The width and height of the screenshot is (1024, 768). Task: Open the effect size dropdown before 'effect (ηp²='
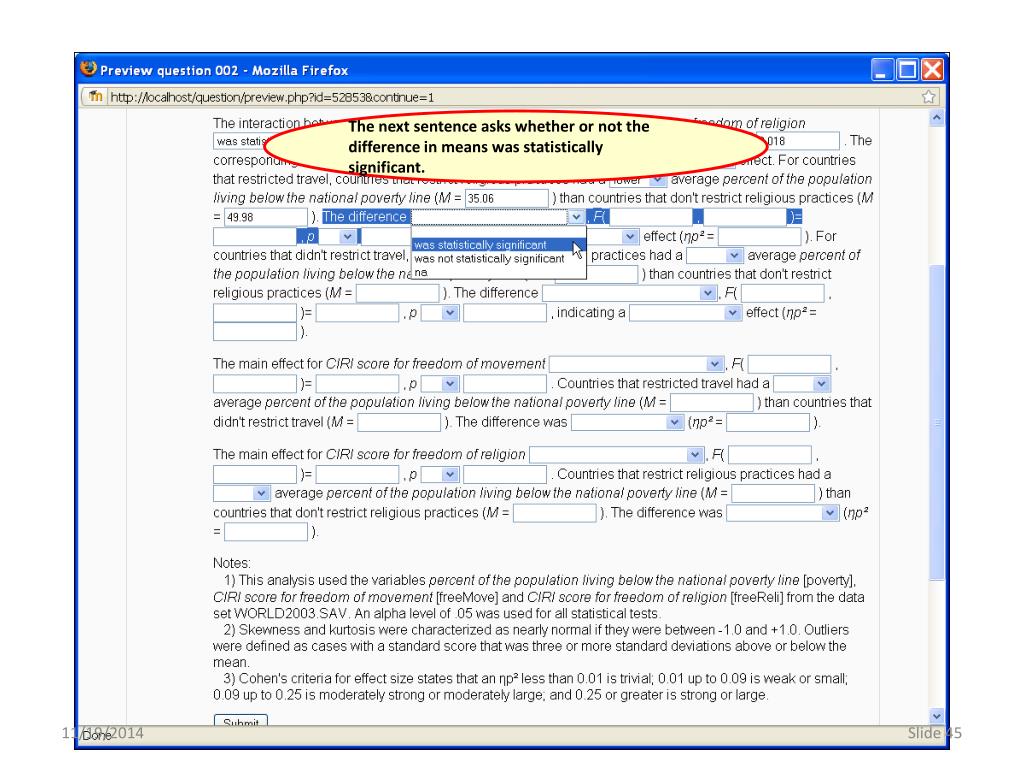pos(630,236)
